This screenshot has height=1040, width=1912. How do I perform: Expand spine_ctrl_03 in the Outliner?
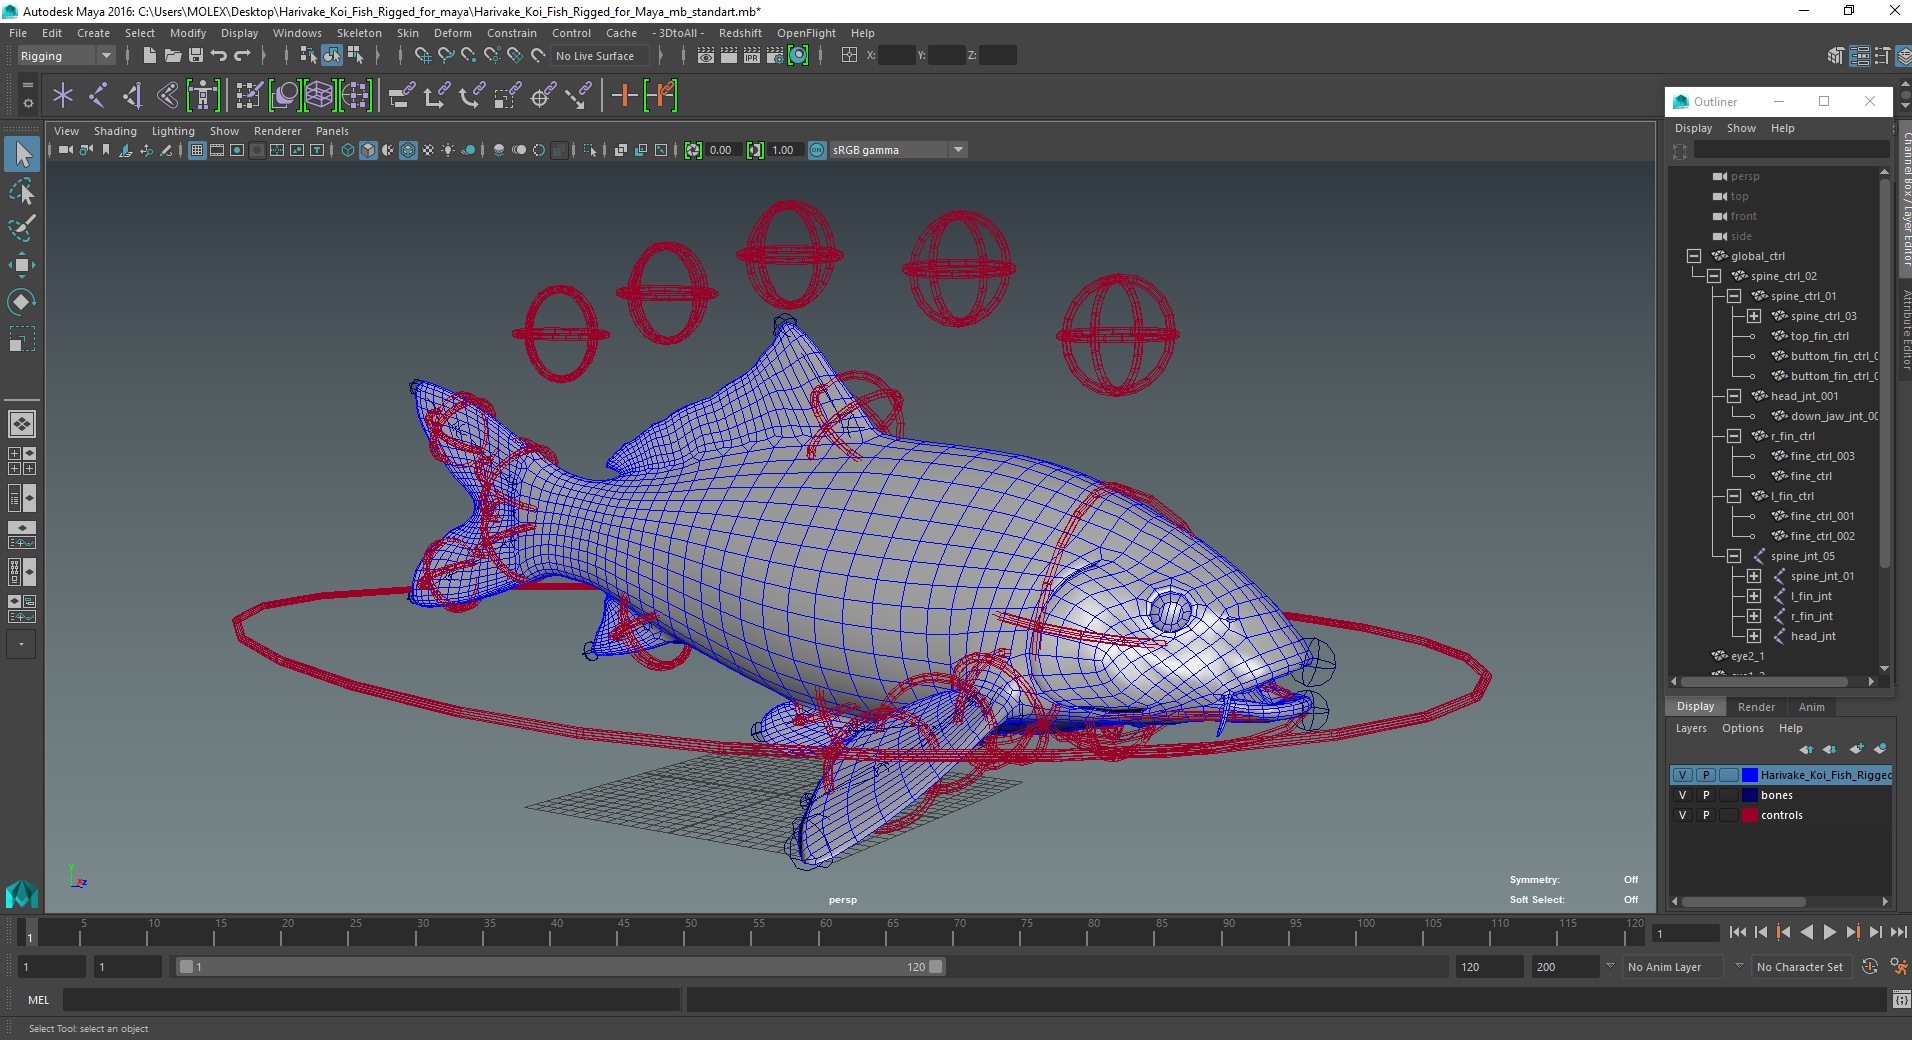point(1754,316)
